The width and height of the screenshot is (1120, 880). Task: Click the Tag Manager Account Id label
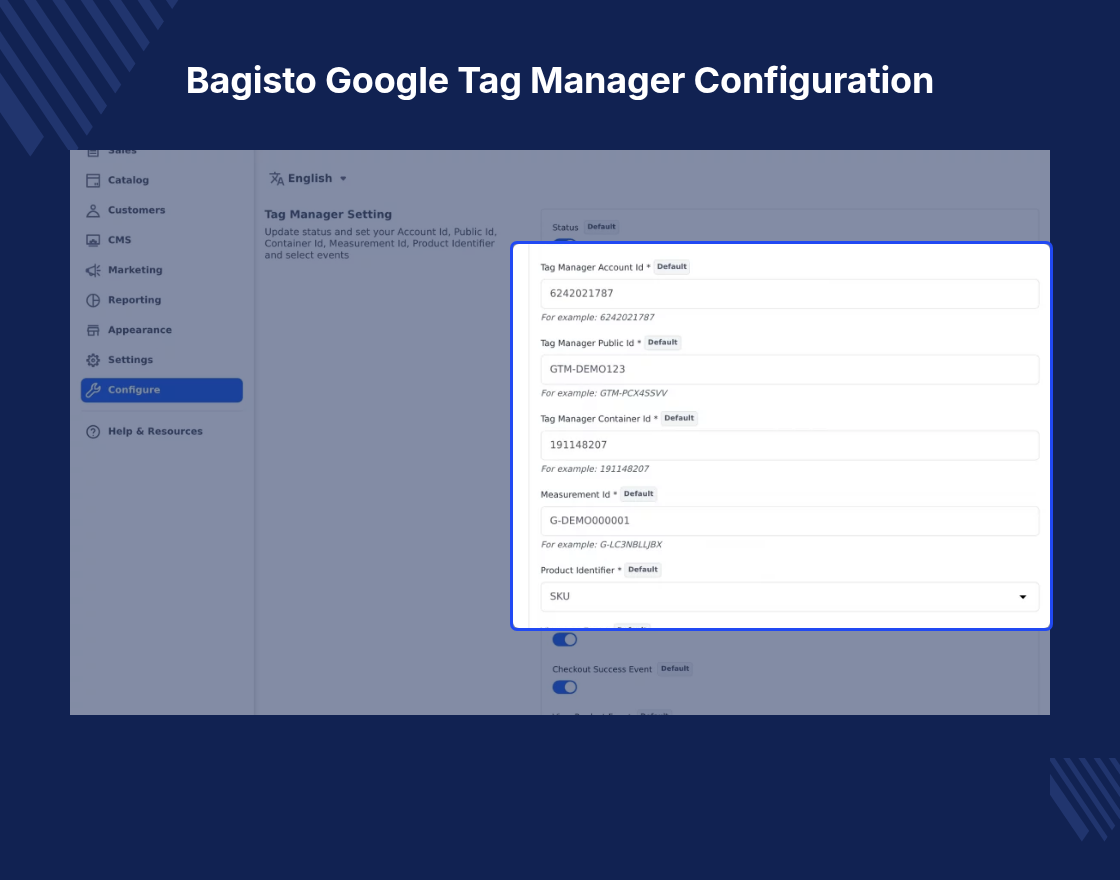pos(595,268)
